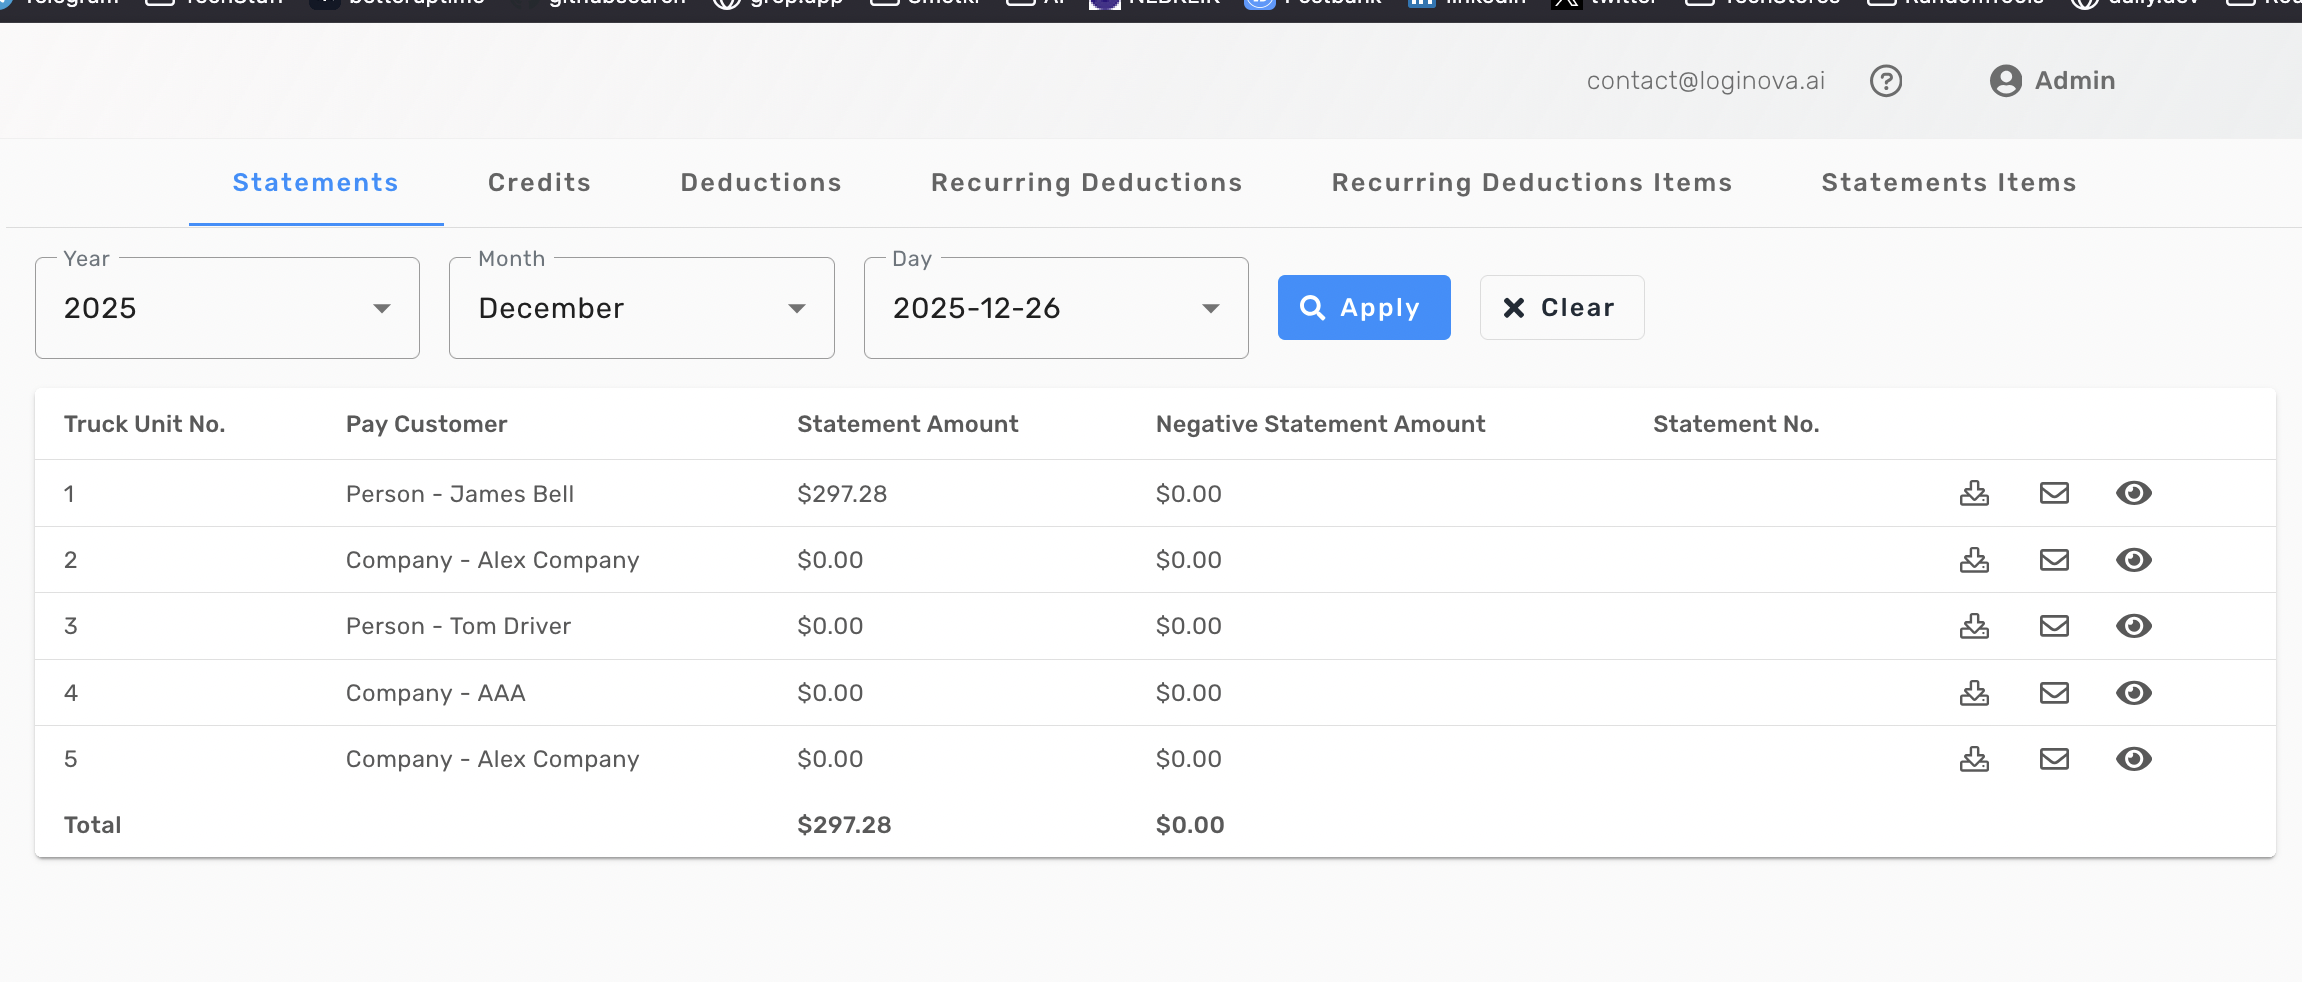Open the help icon in the header
Screen dimensions: 2302x982
pyautogui.click(x=1886, y=80)
